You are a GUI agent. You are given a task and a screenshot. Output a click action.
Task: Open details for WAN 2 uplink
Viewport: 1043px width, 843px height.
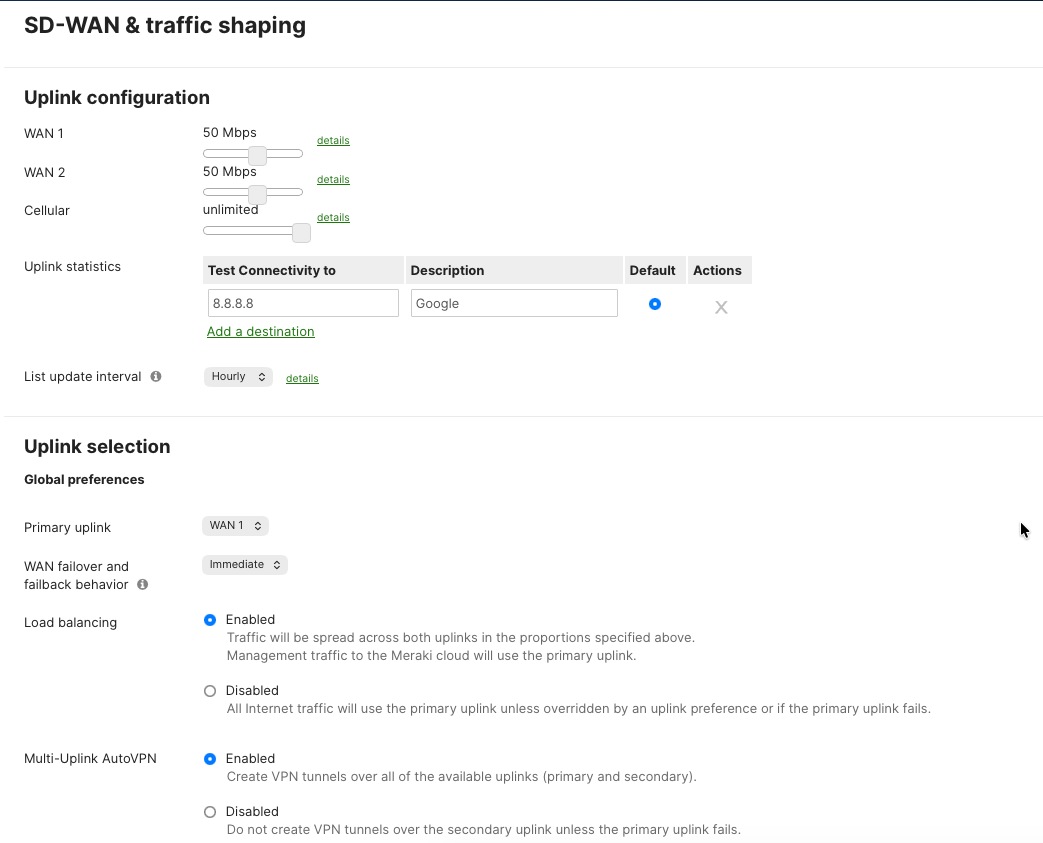tap(333, 179)
